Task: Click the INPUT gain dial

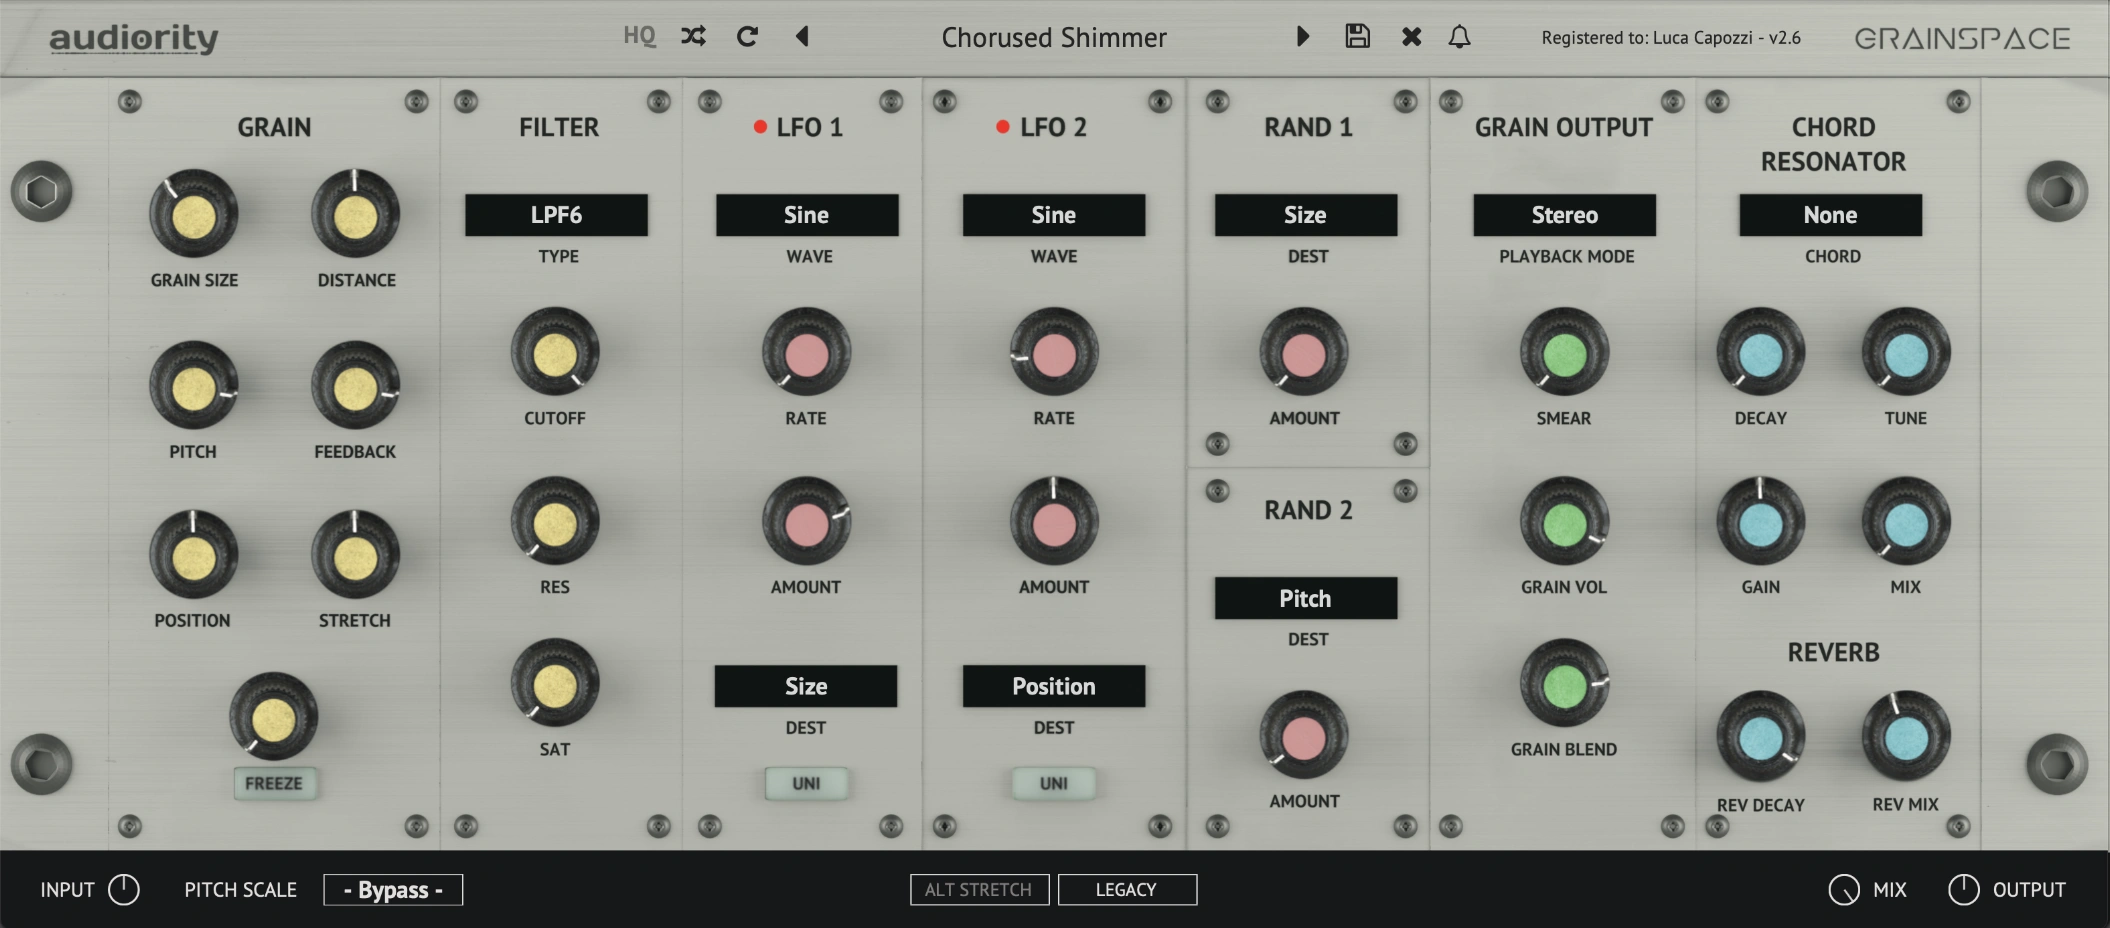Action: coord(124,889)
